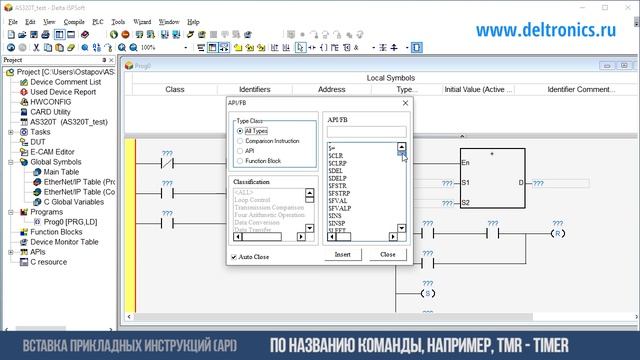
Task: Click the Coil parentheses icon
Action: coord(323,48)
